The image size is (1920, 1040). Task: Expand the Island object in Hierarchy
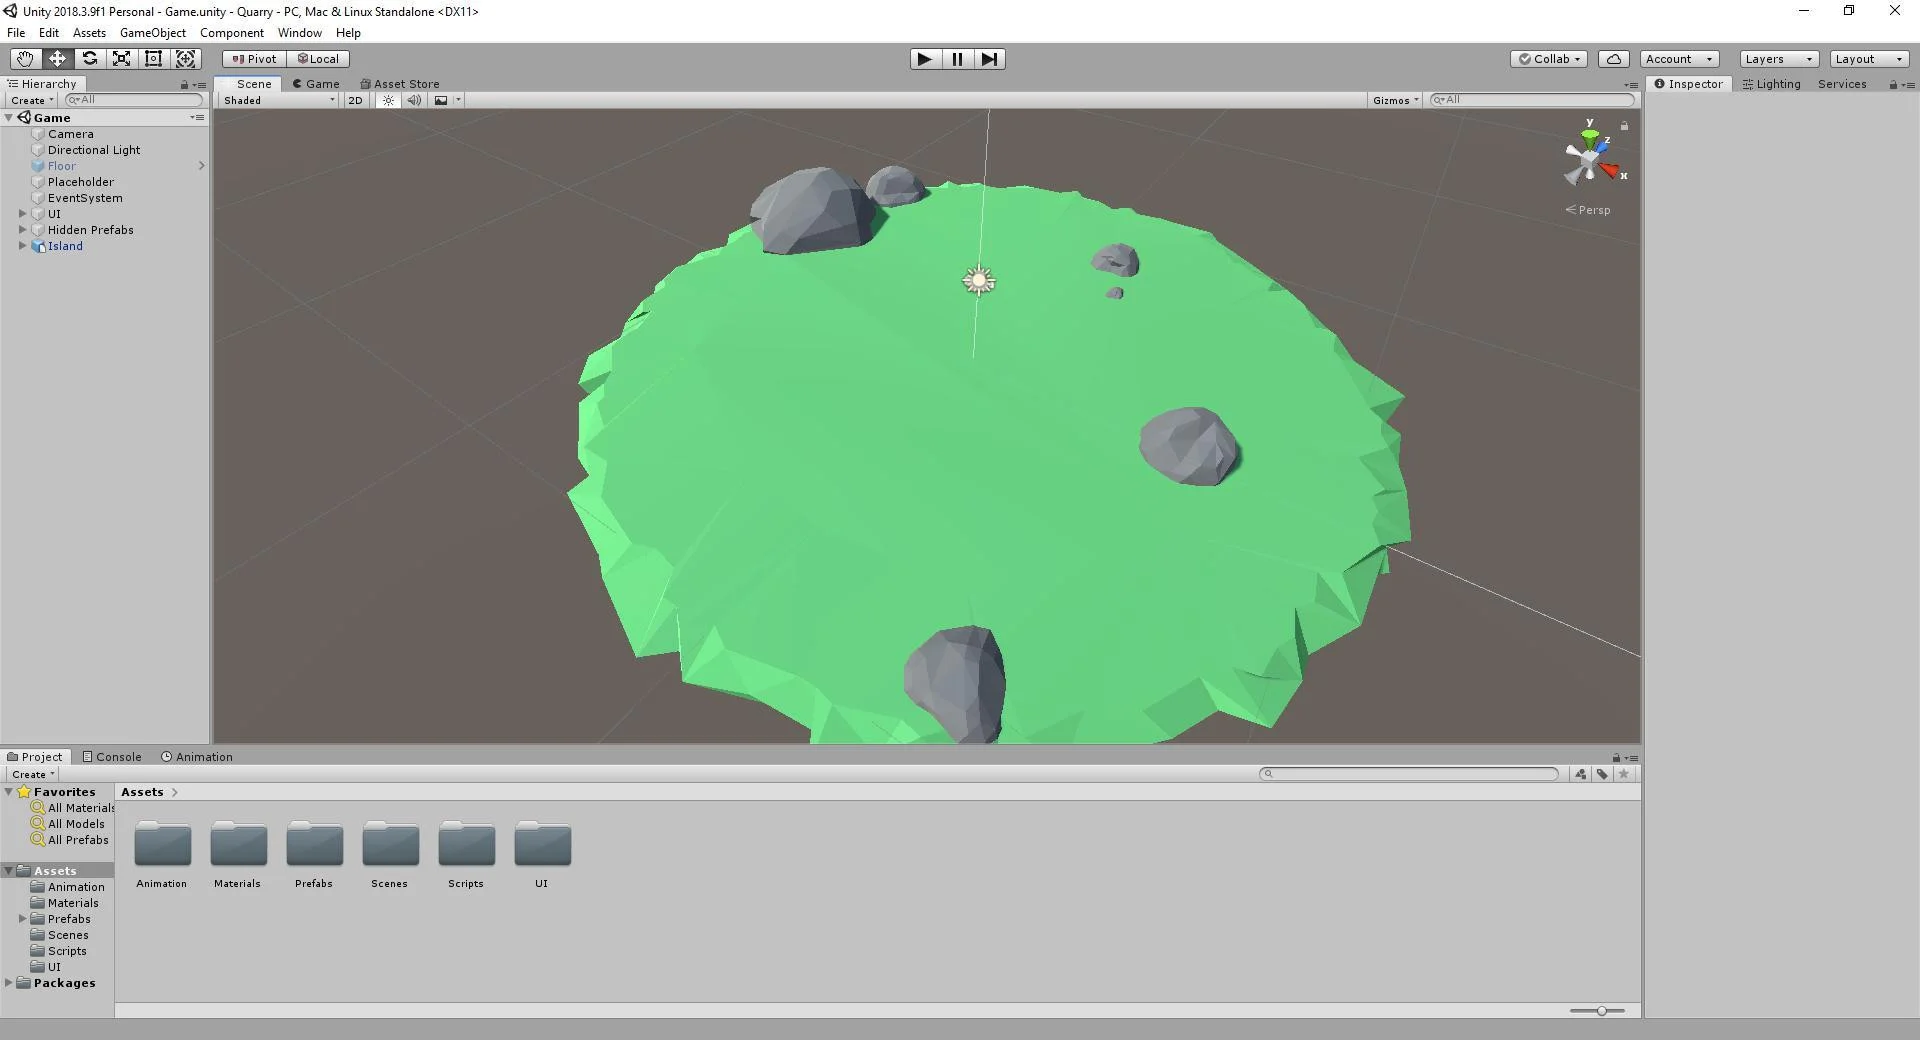[22, 246]
